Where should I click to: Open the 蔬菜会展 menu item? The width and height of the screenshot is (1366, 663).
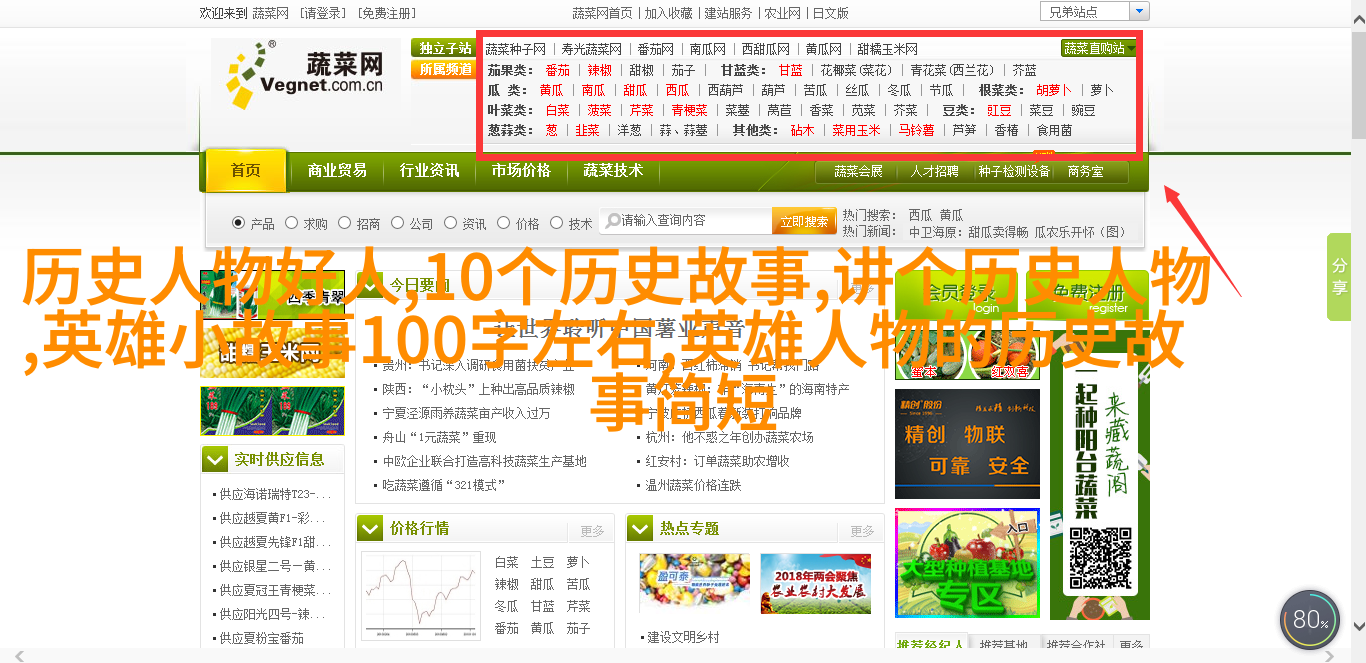858,172
